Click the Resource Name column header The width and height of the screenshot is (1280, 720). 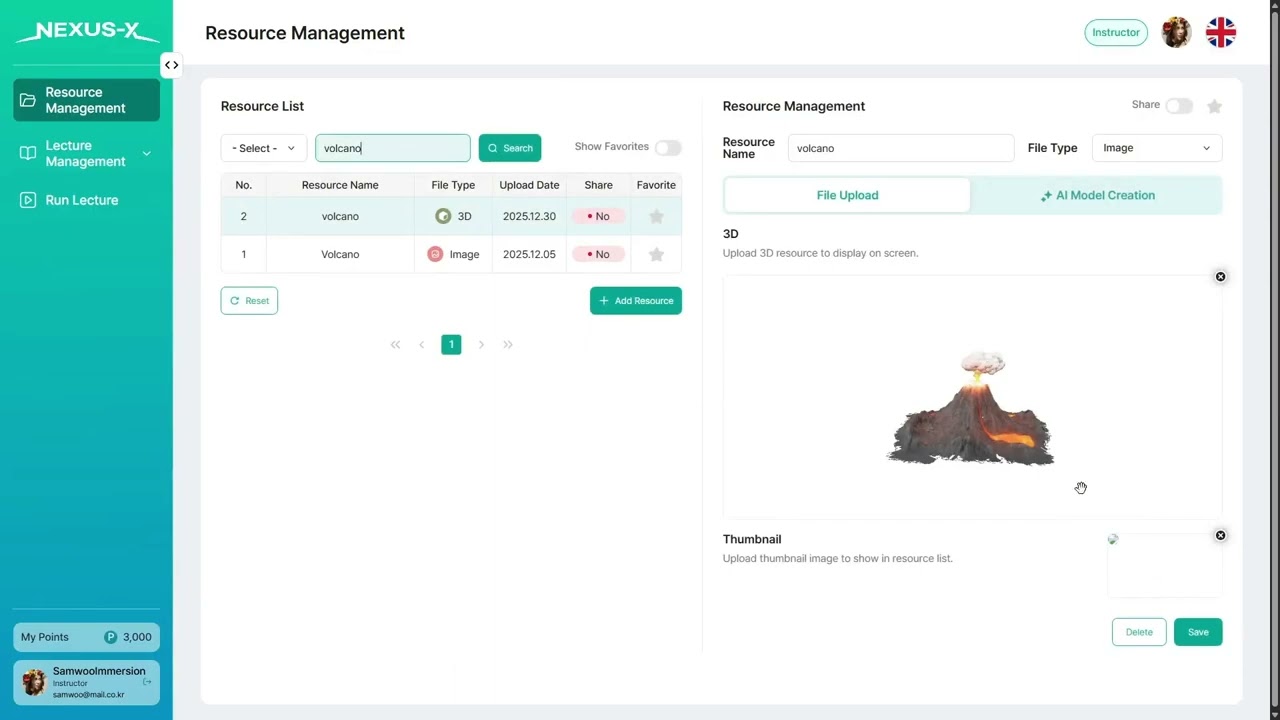pos(340,185)
